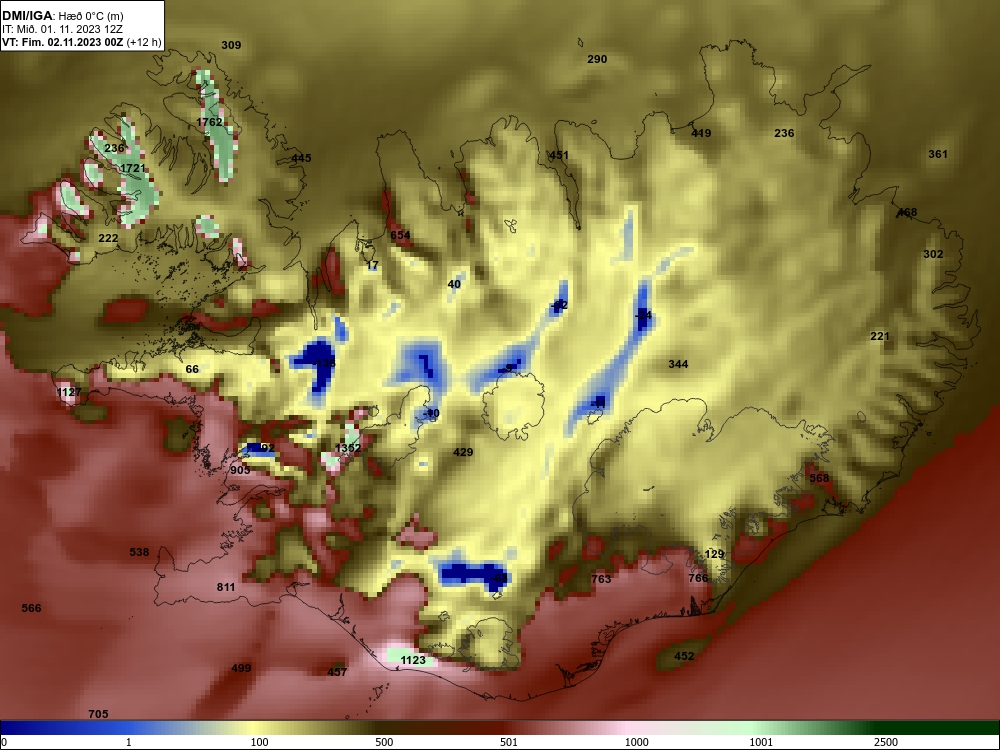Click the 766 value label

[698, 578]
